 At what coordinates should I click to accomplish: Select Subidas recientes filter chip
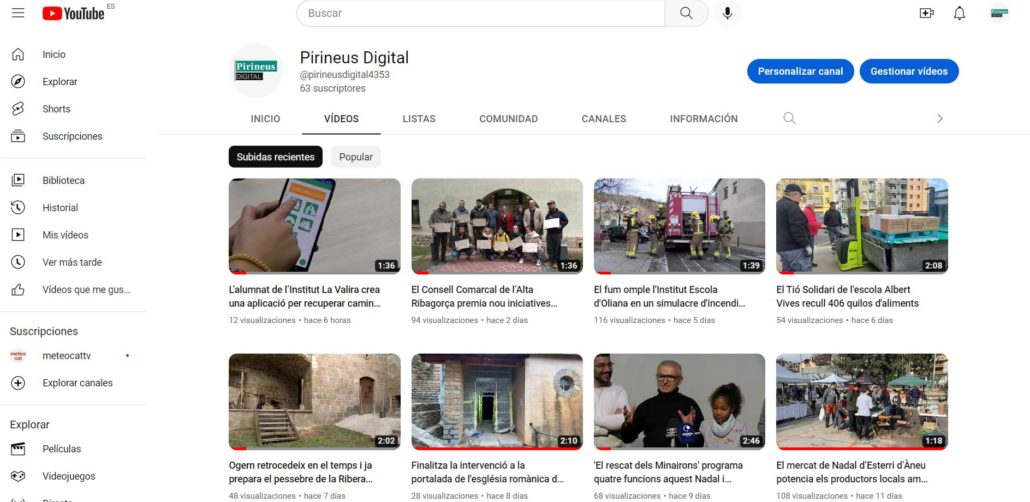tap(275, 157)
